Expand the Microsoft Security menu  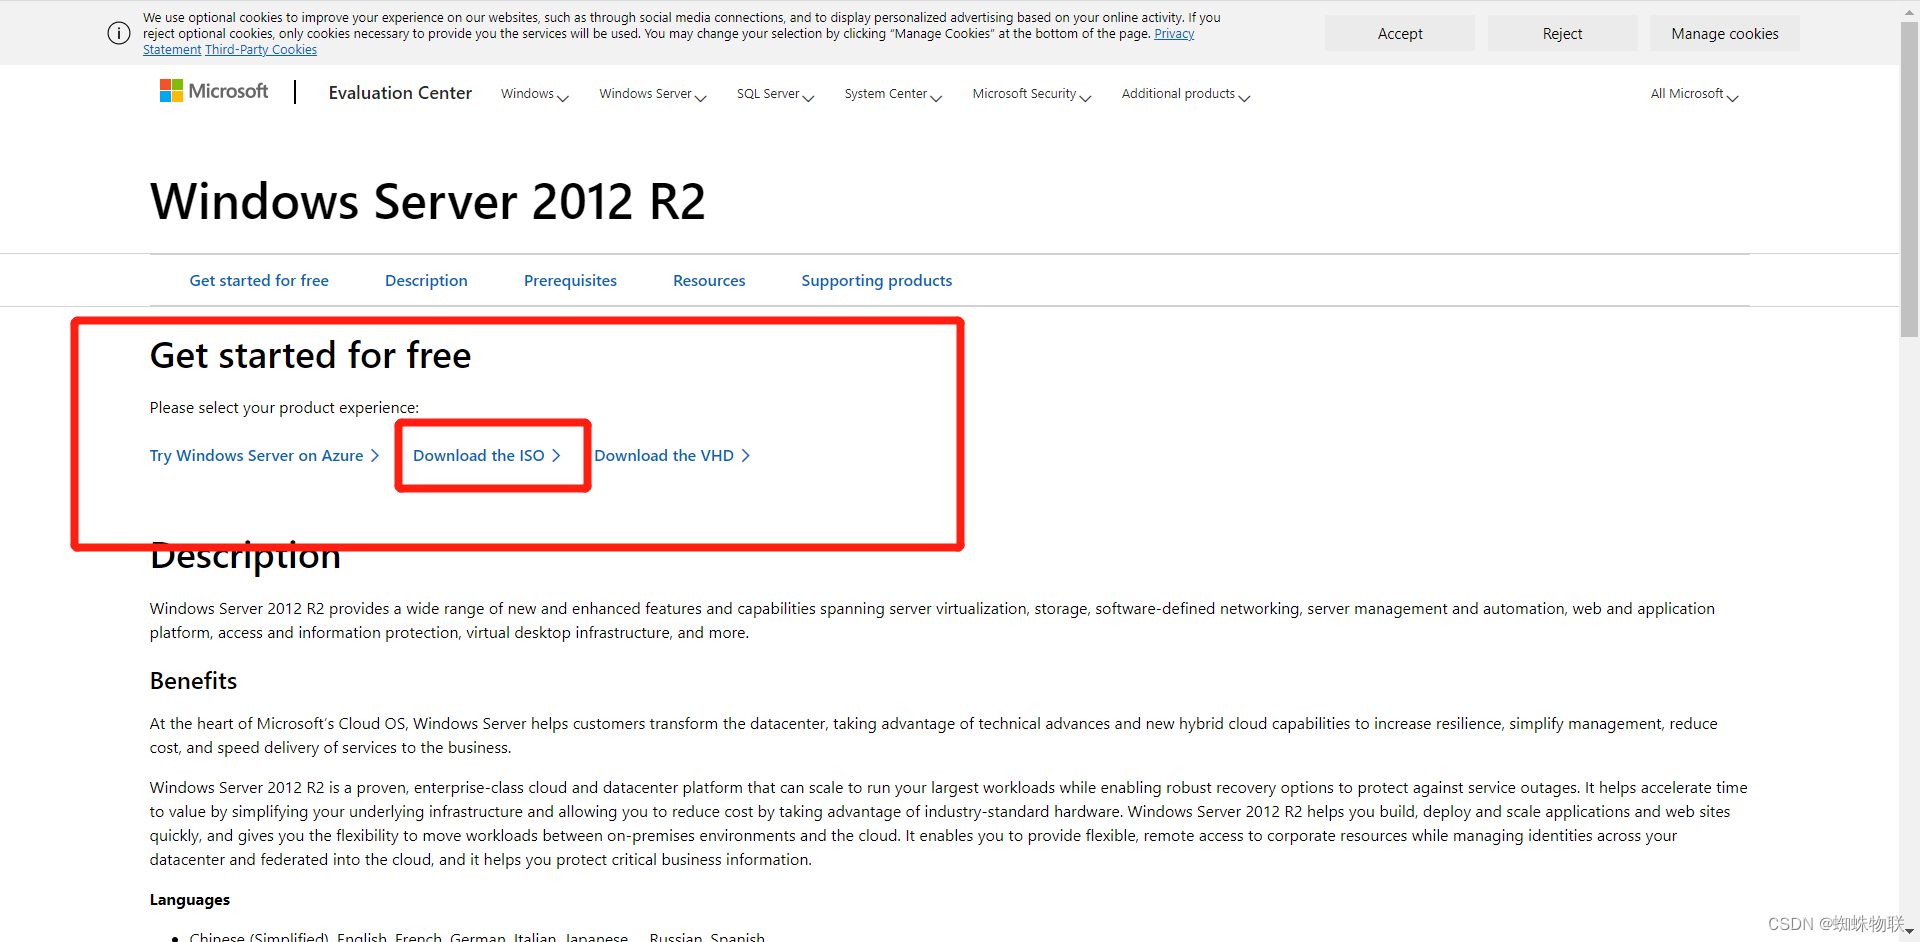click(x=1032, y=94)
